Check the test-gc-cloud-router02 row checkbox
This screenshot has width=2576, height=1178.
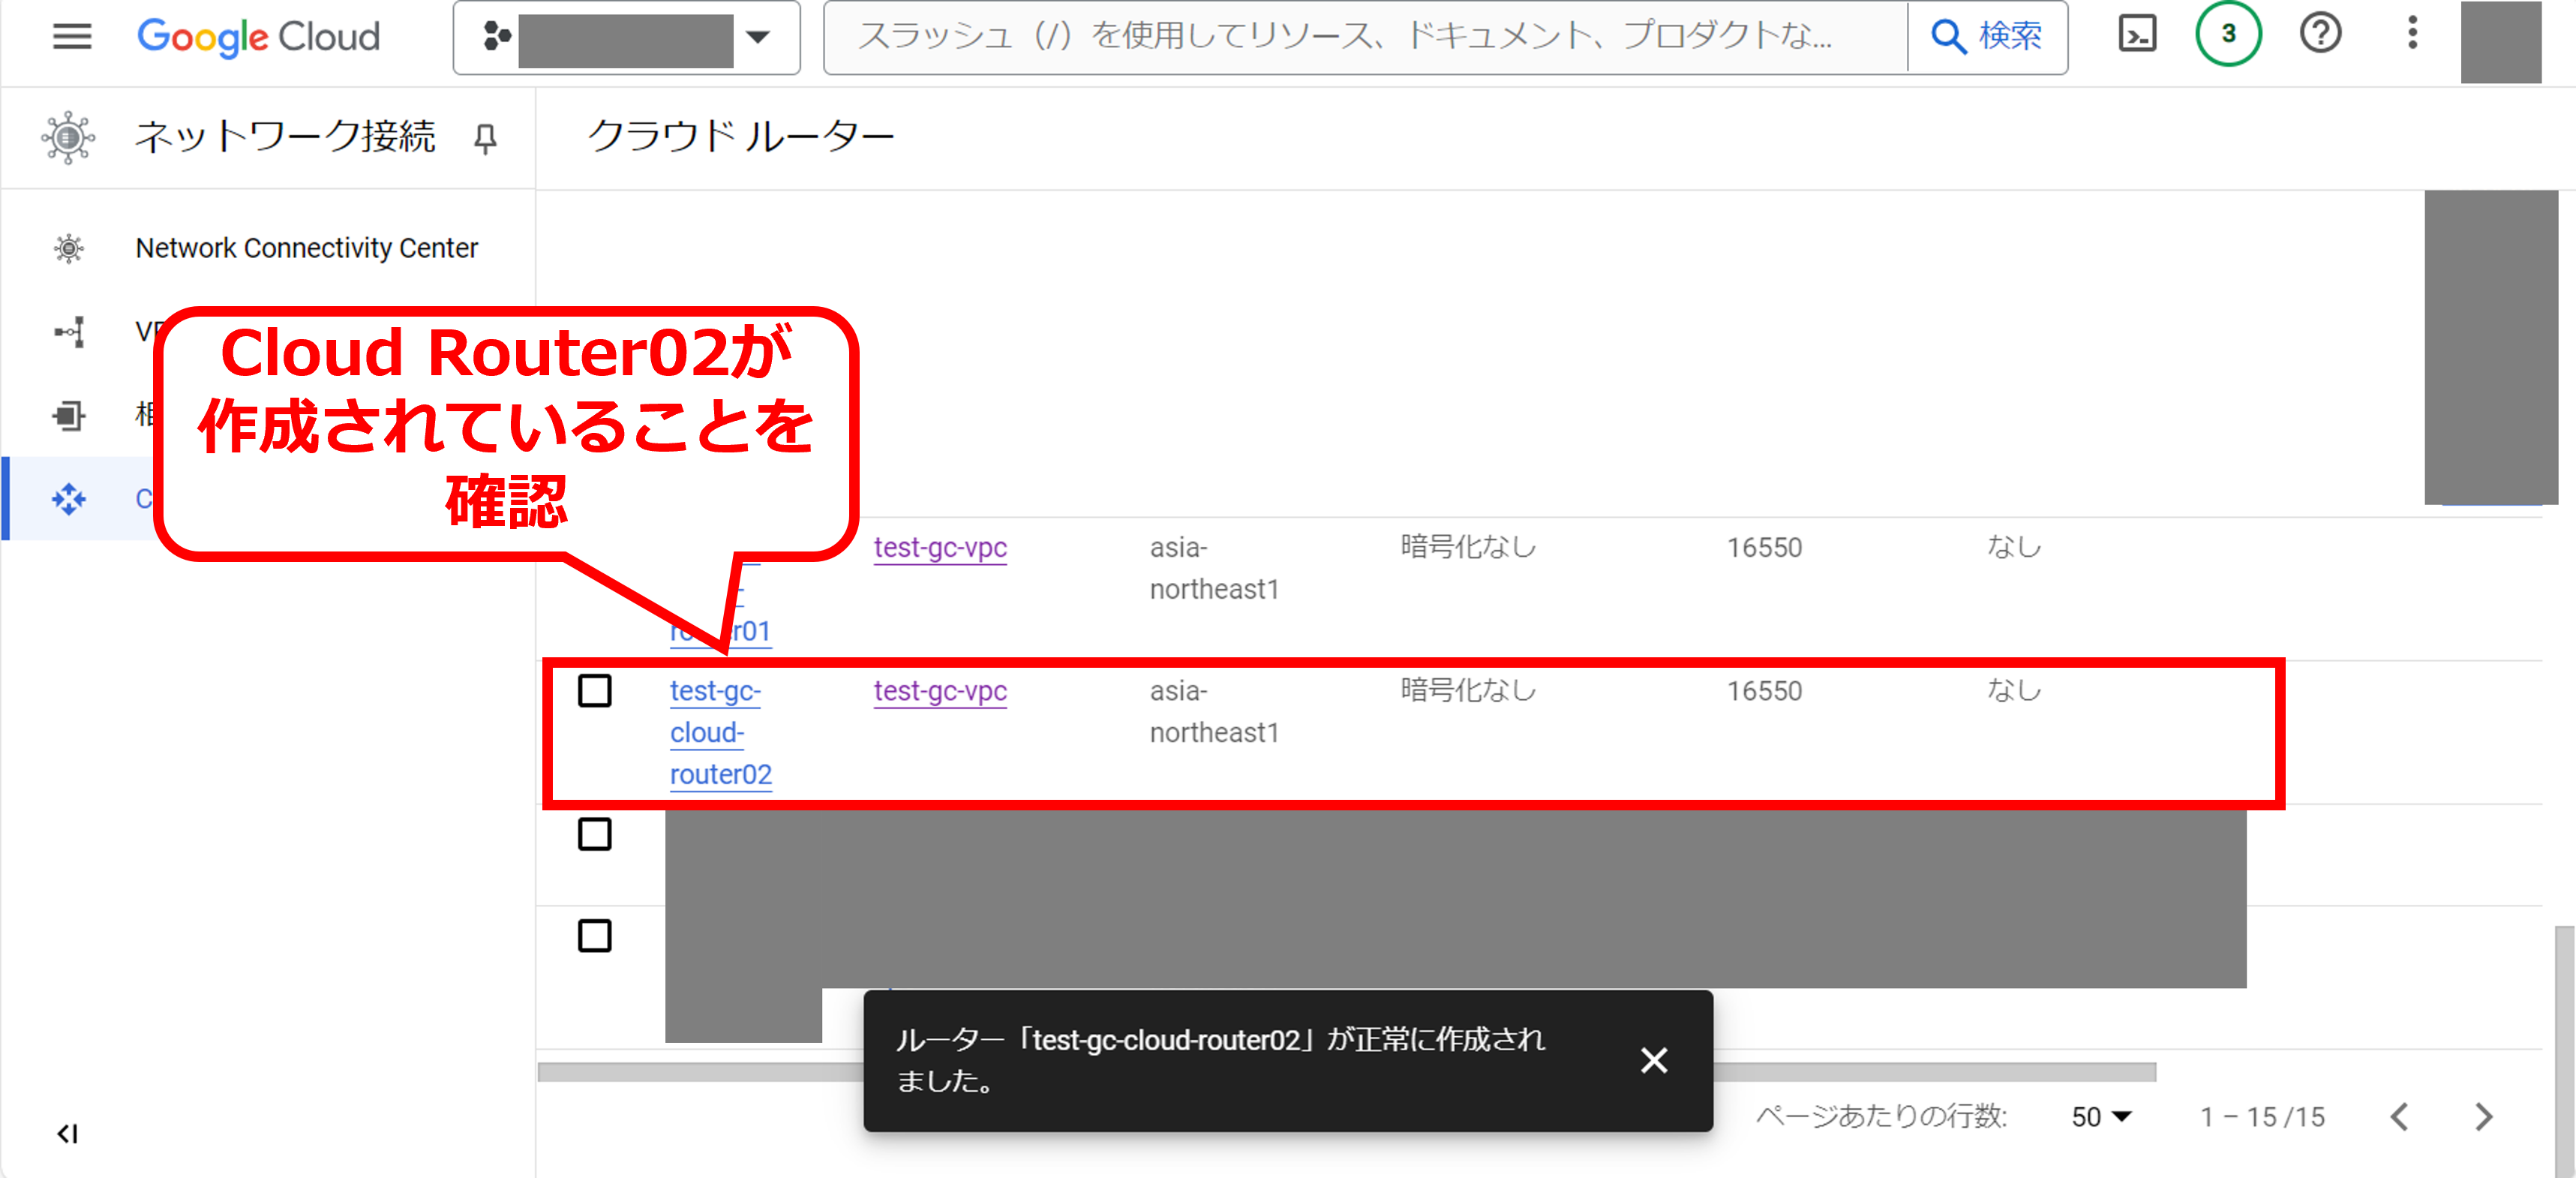point(594,691)
